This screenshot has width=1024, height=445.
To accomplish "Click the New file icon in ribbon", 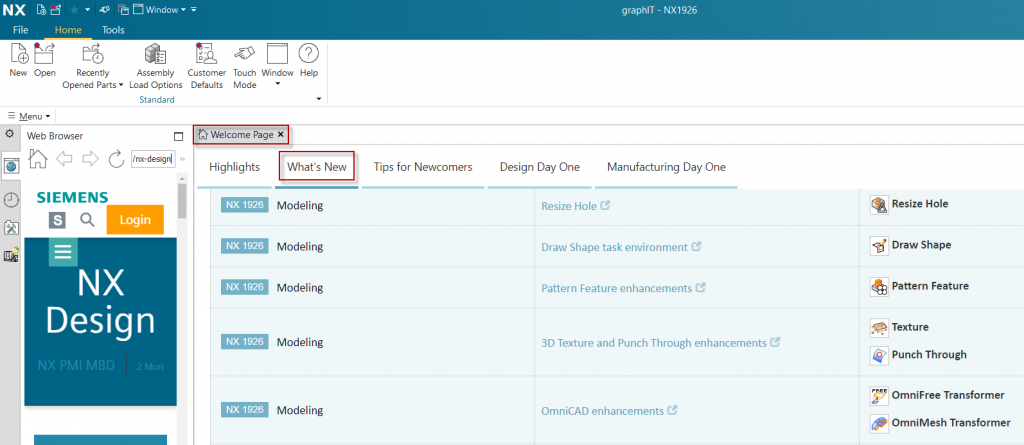I will pos(18,57).
